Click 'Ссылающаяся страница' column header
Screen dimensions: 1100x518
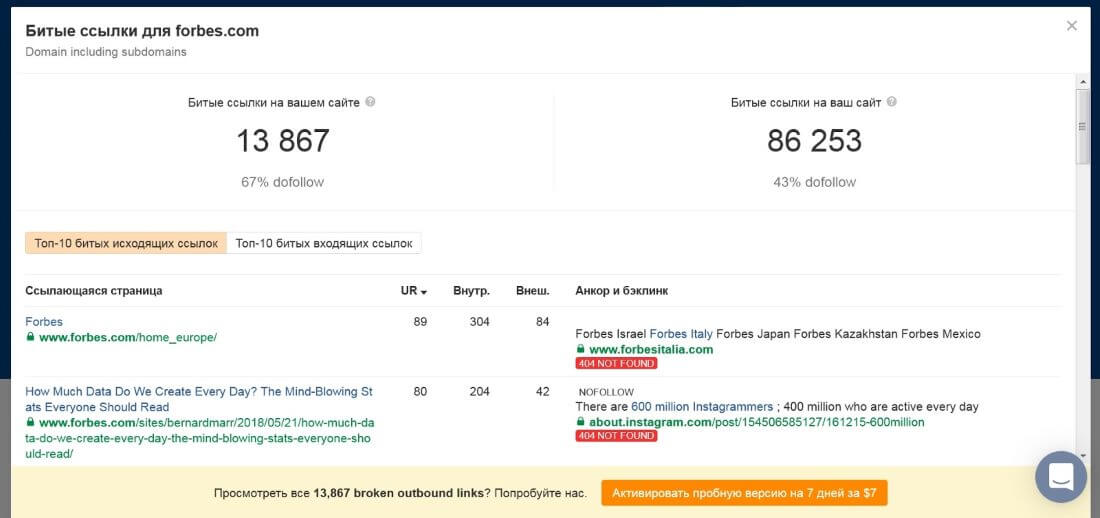[x=94, y=291]
